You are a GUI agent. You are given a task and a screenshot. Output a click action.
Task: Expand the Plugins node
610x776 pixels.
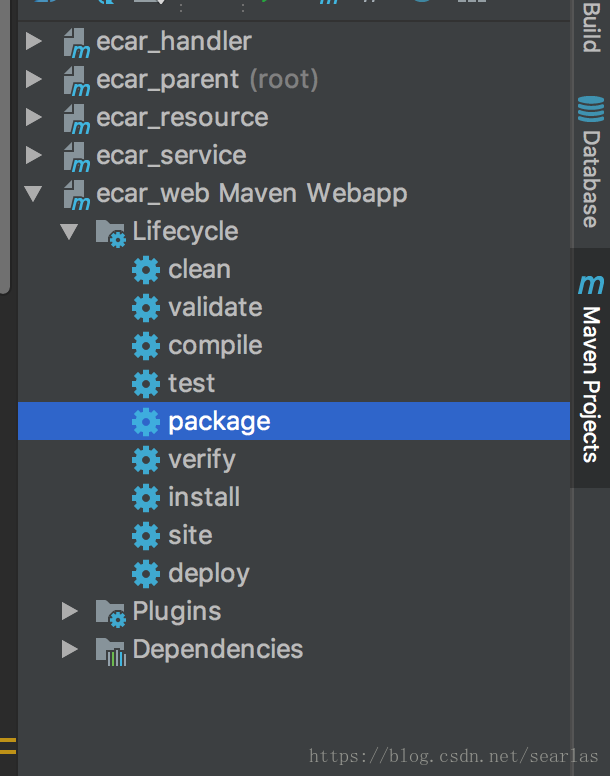[70, 611]
